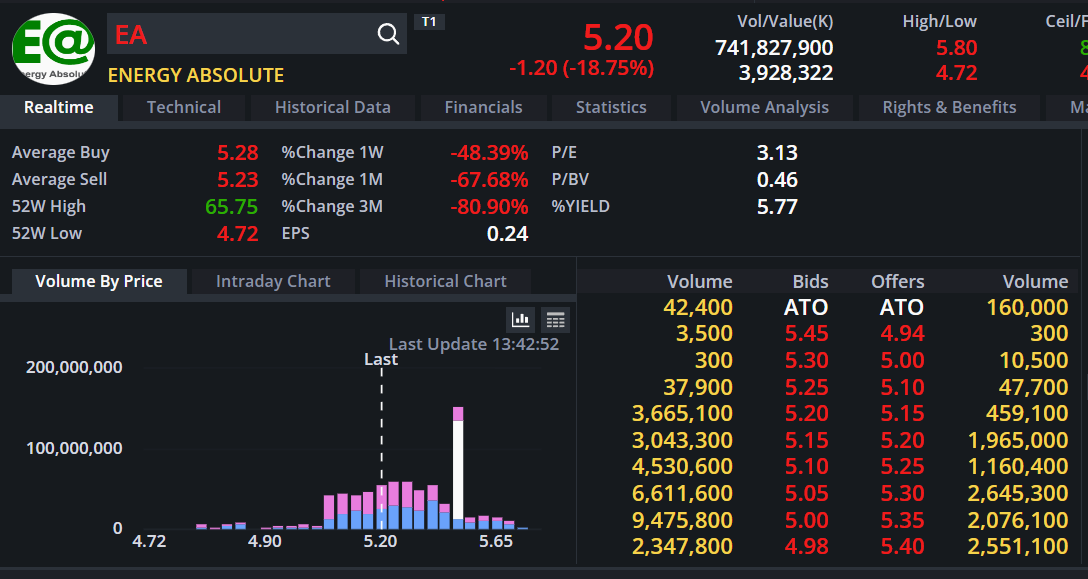
Task: Click the Energy Absolute company logo
Action: click(x=53, y=48)
